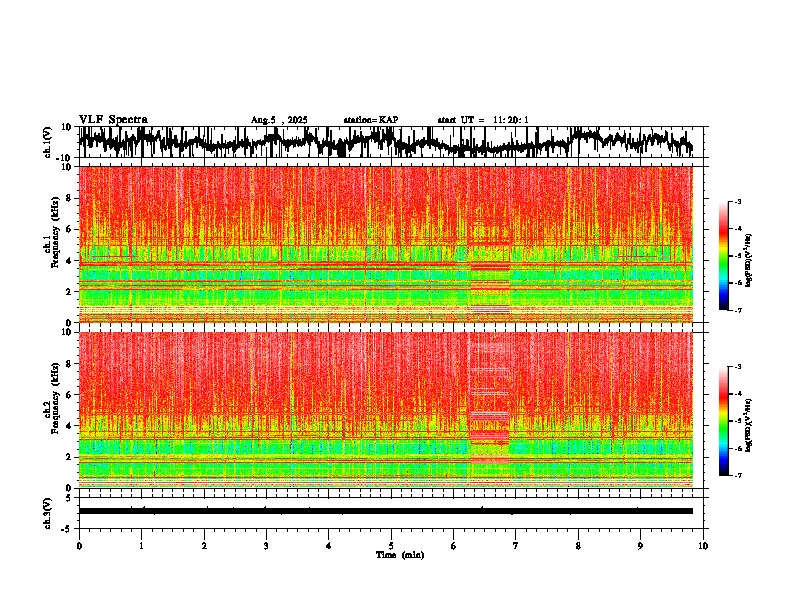The width and height of the screenshot is (792, 612).
Task: Click inside the ch.2 spectrogram panel
Action: (x=386, y=410)
